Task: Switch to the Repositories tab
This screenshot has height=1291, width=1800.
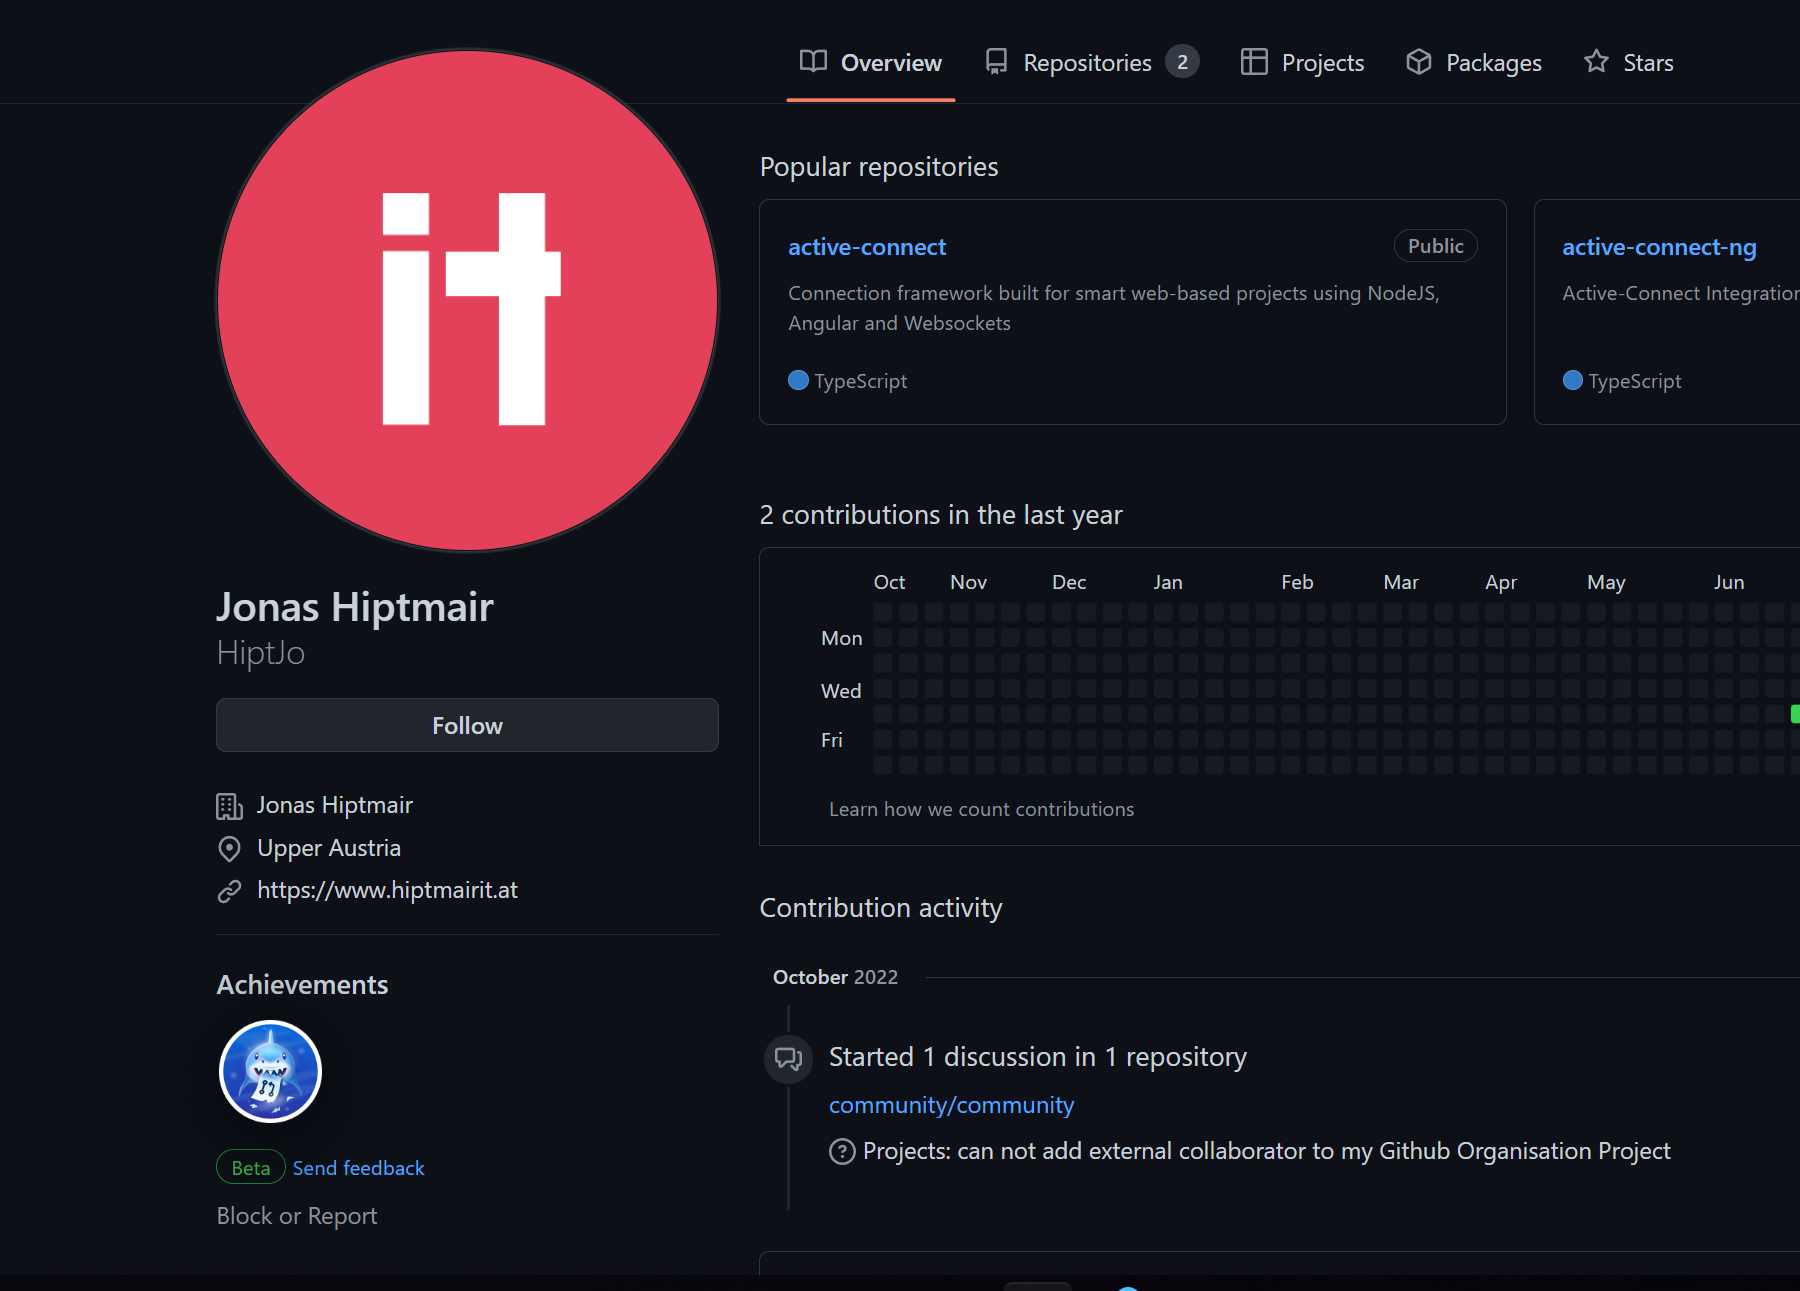Action: point(1092,62)
